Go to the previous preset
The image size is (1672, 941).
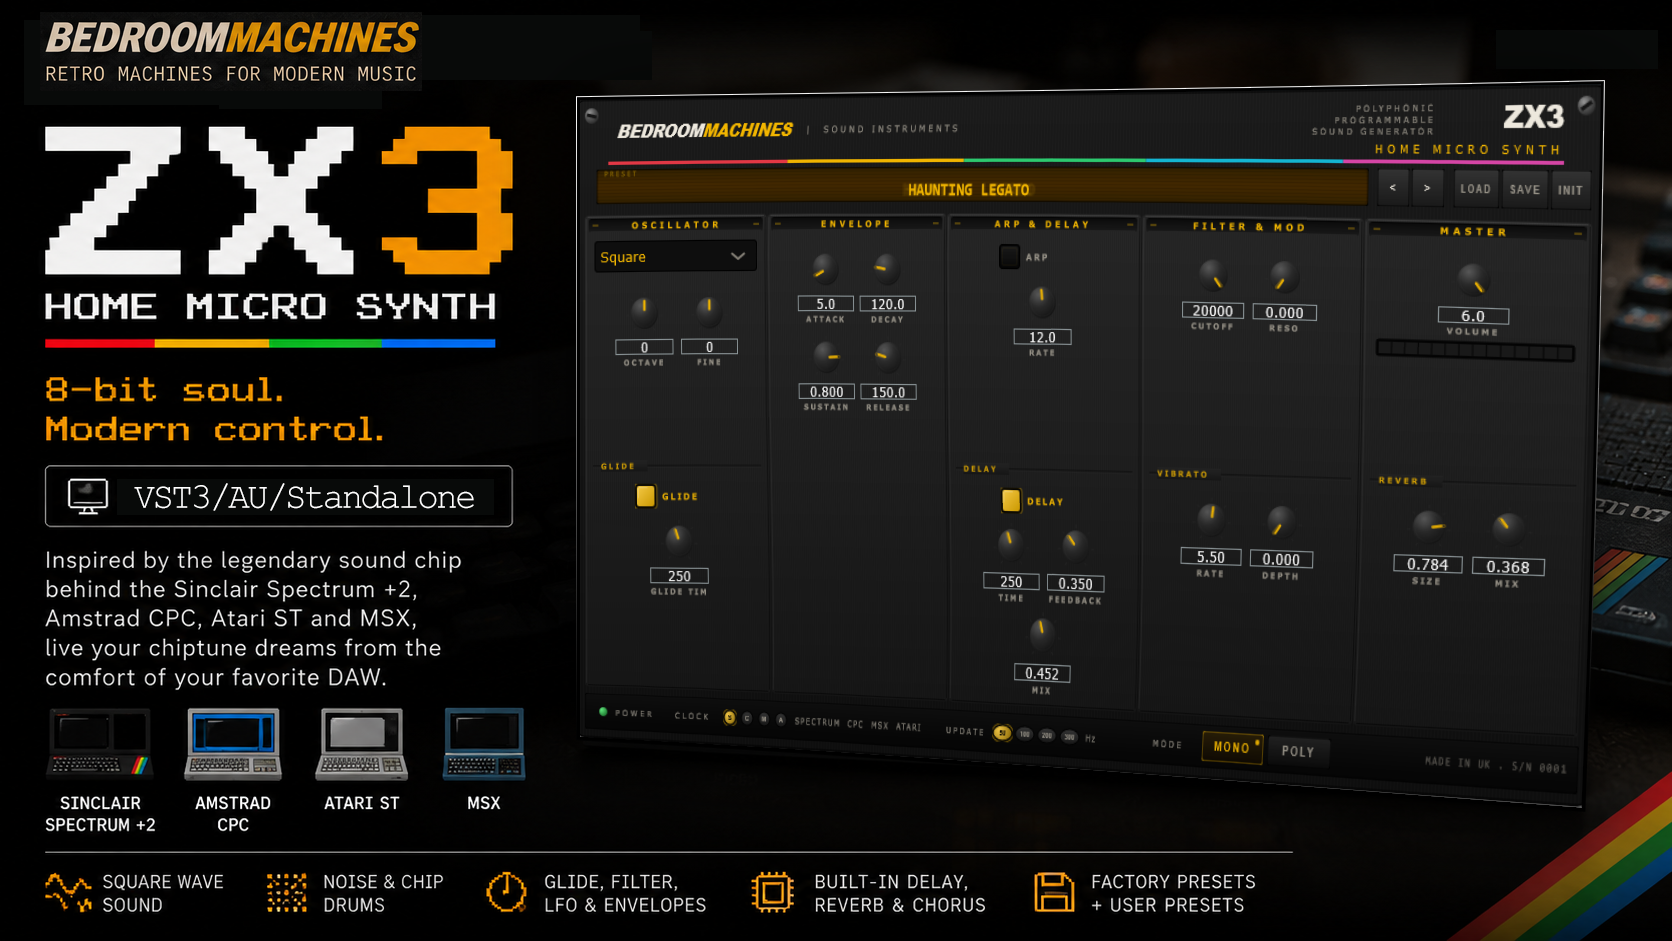pos(1393,188)
